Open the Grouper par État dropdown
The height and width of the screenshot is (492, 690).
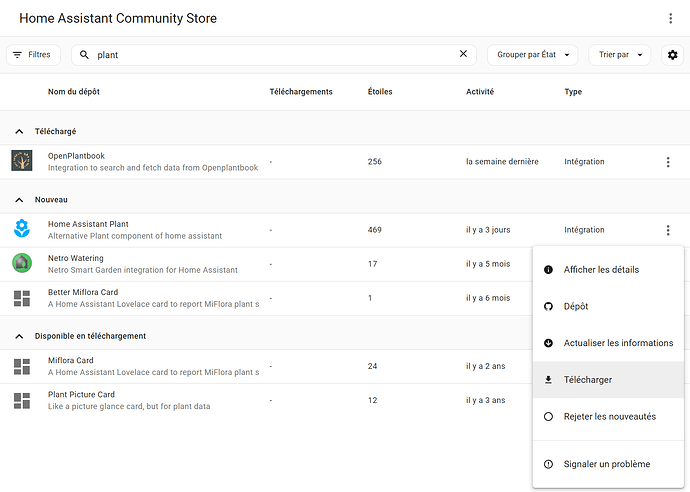[x=532, y=55]
